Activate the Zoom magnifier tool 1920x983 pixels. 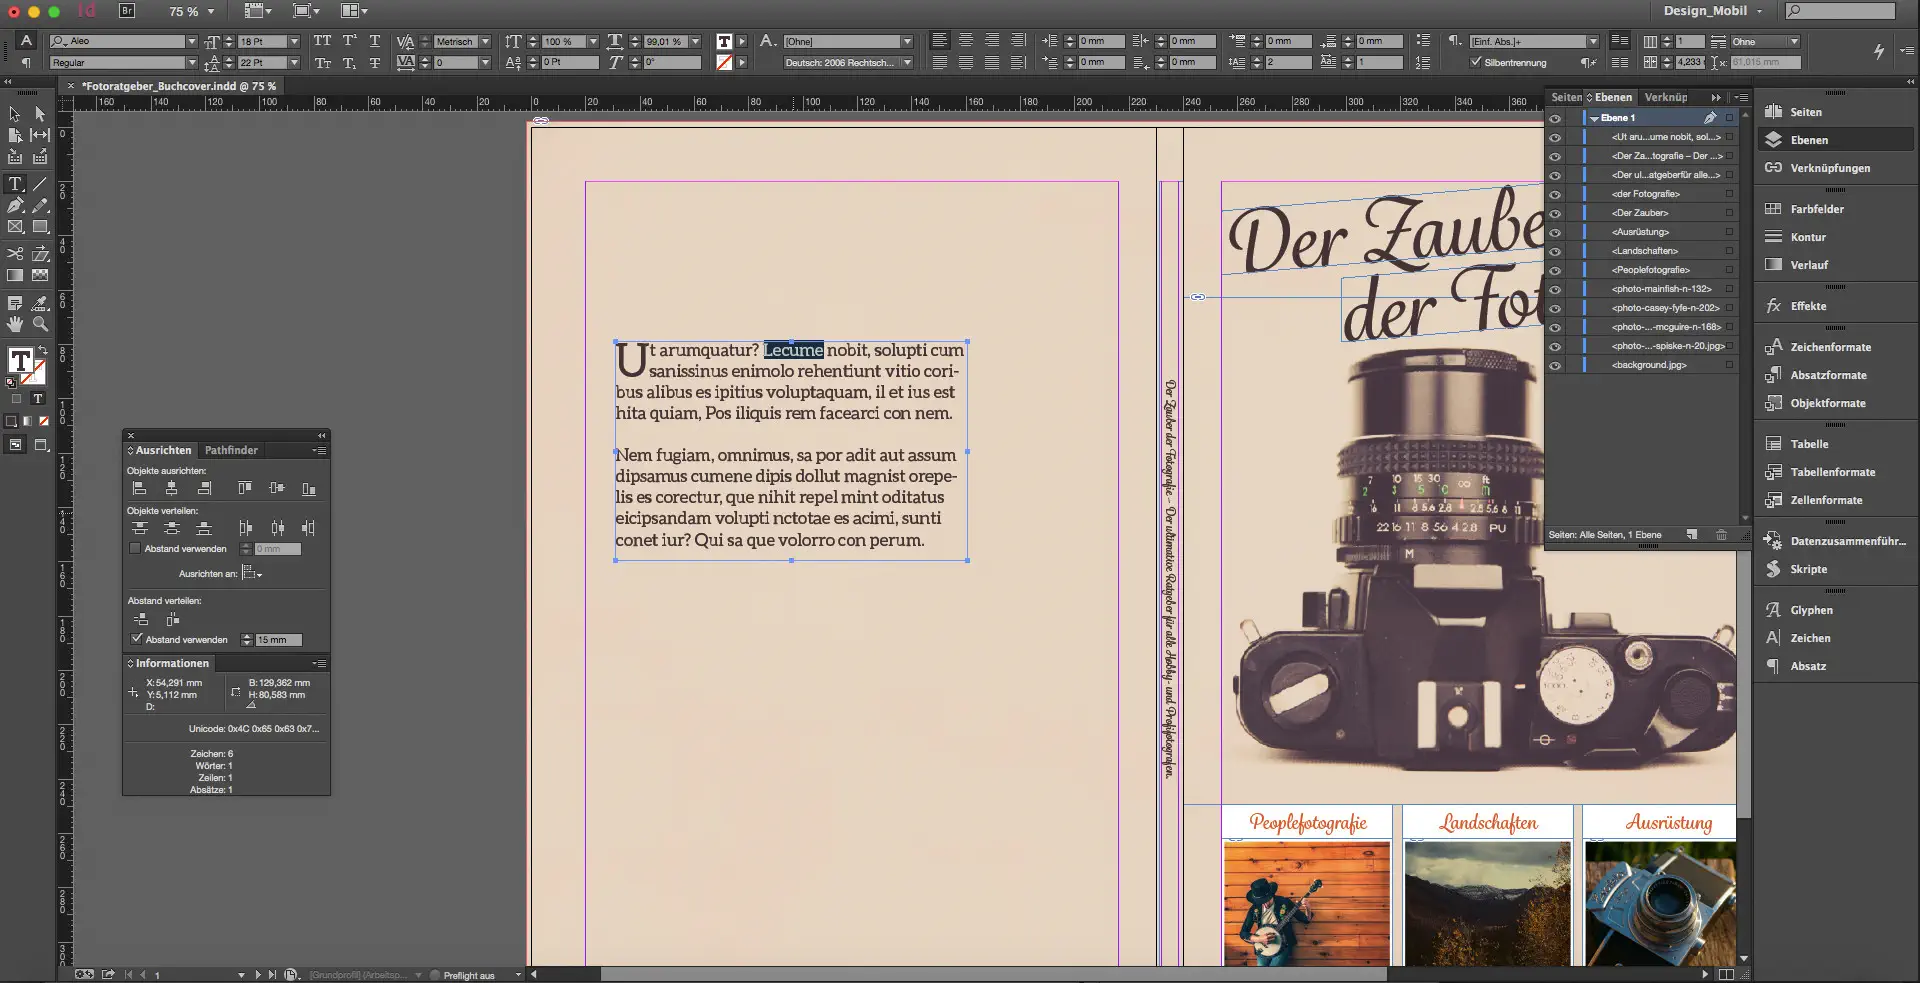40,324
